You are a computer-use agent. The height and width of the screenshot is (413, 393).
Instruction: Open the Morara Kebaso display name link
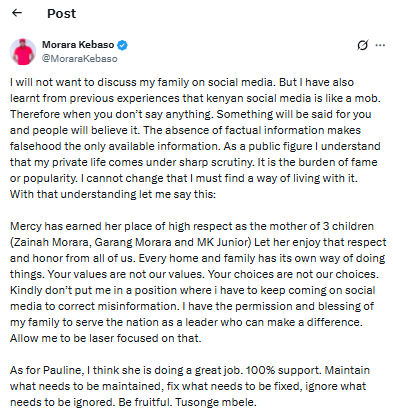pos(78,45)
